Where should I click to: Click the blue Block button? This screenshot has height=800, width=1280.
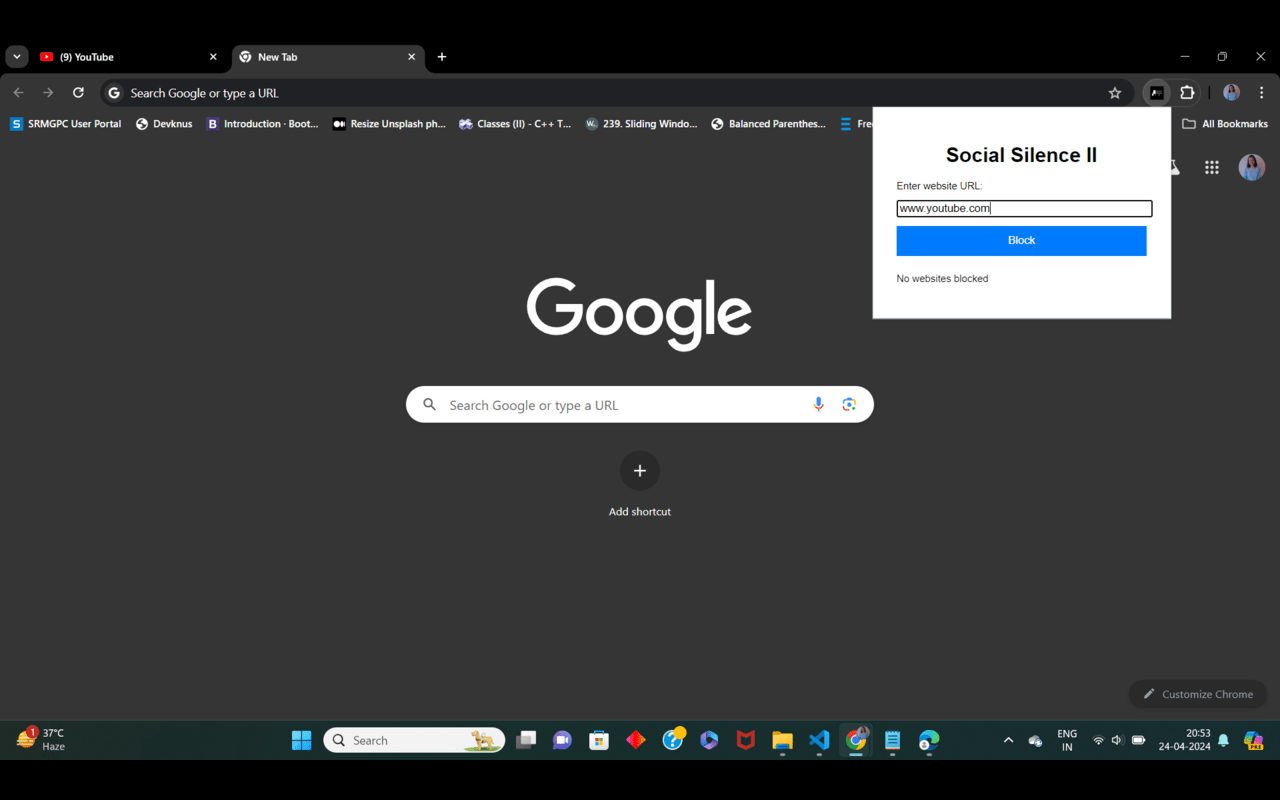pyautogui.click(x=1021, y=241)
